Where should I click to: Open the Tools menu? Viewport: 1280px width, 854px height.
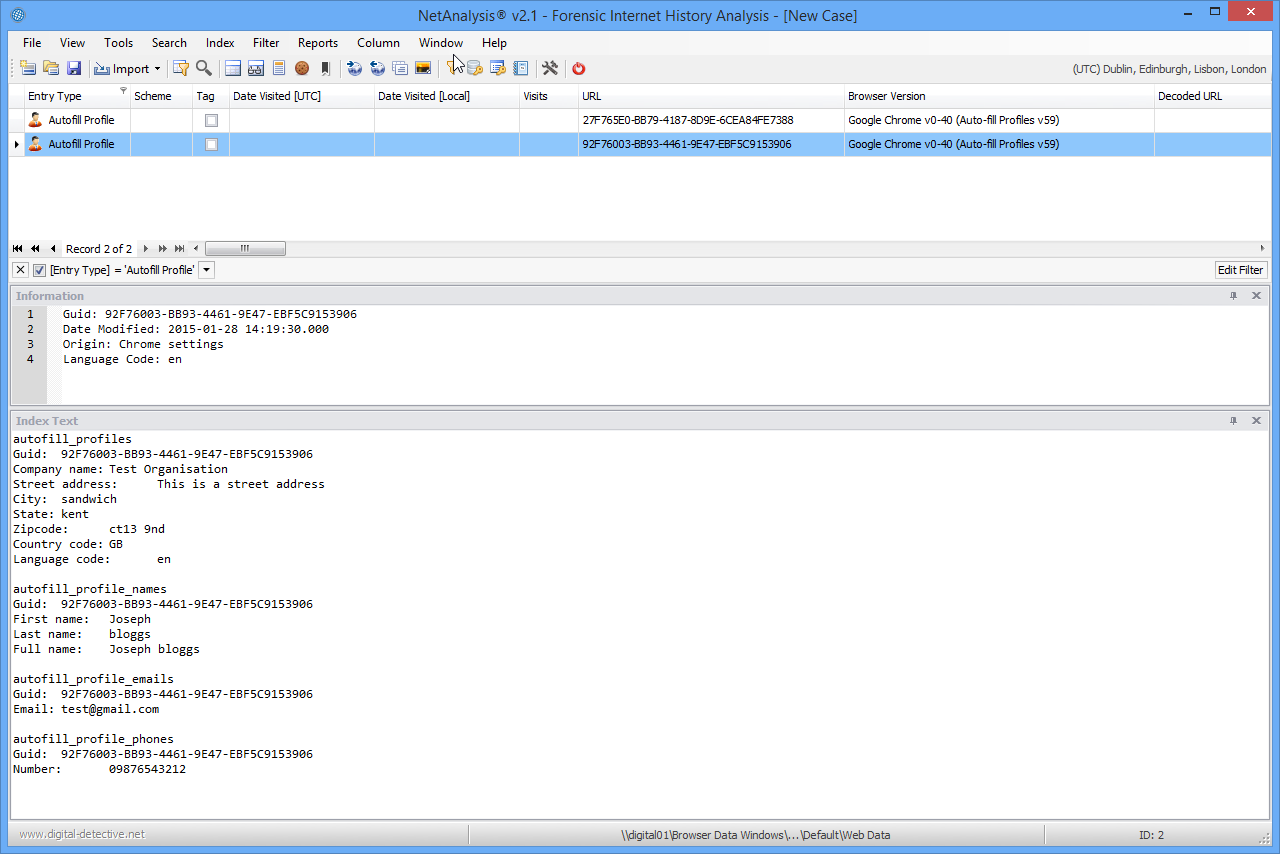[x=118, y=43]
